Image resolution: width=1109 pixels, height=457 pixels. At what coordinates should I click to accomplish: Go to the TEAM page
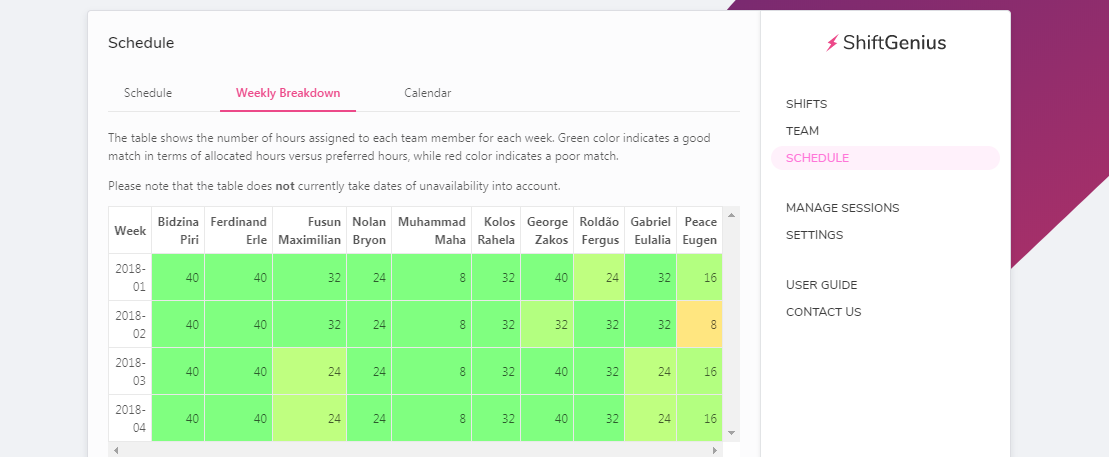pyautogui.click(x=802, y=131)
